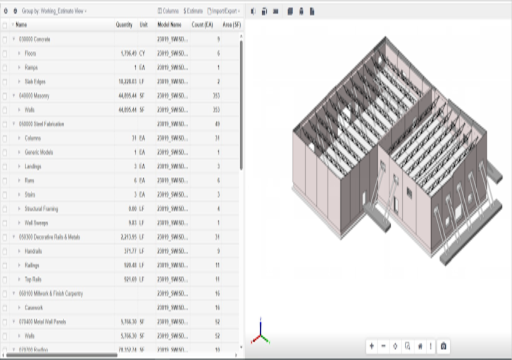Click the XYZ axis gizmo in the viewer

tap(260, 332)
